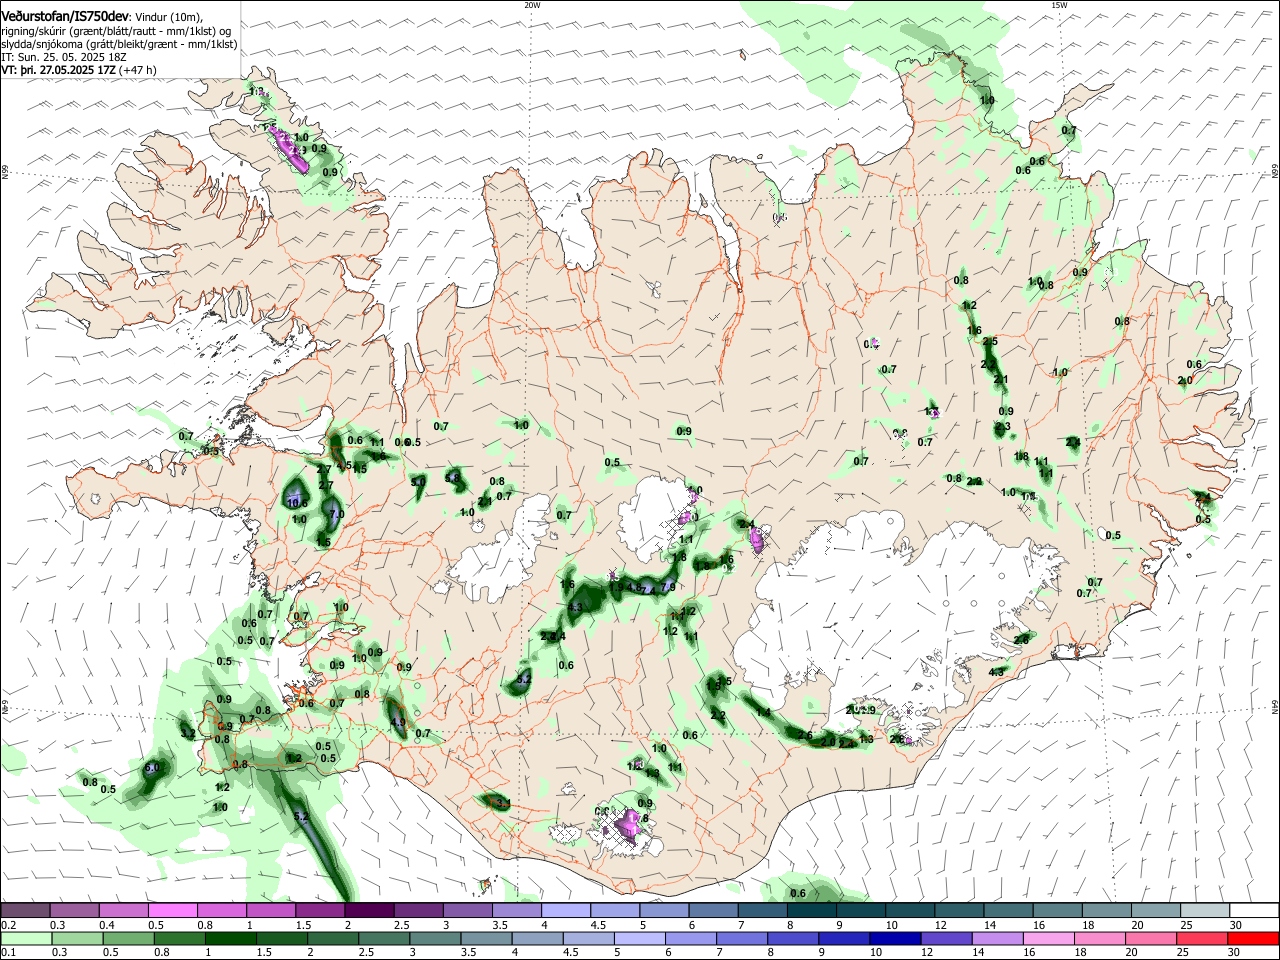
Task: Click the '4.9' precipitation value on the map
Action: point(398,722)
